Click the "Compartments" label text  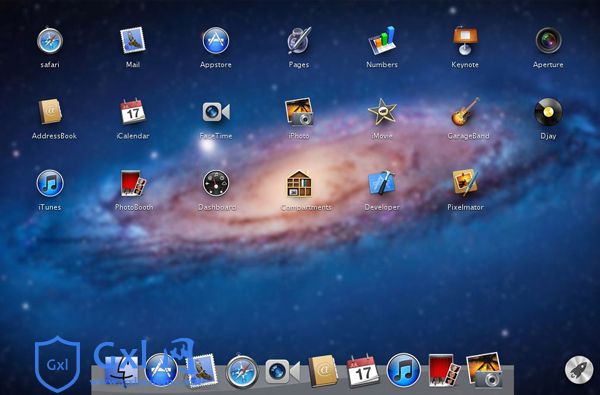tap(306, 207)
